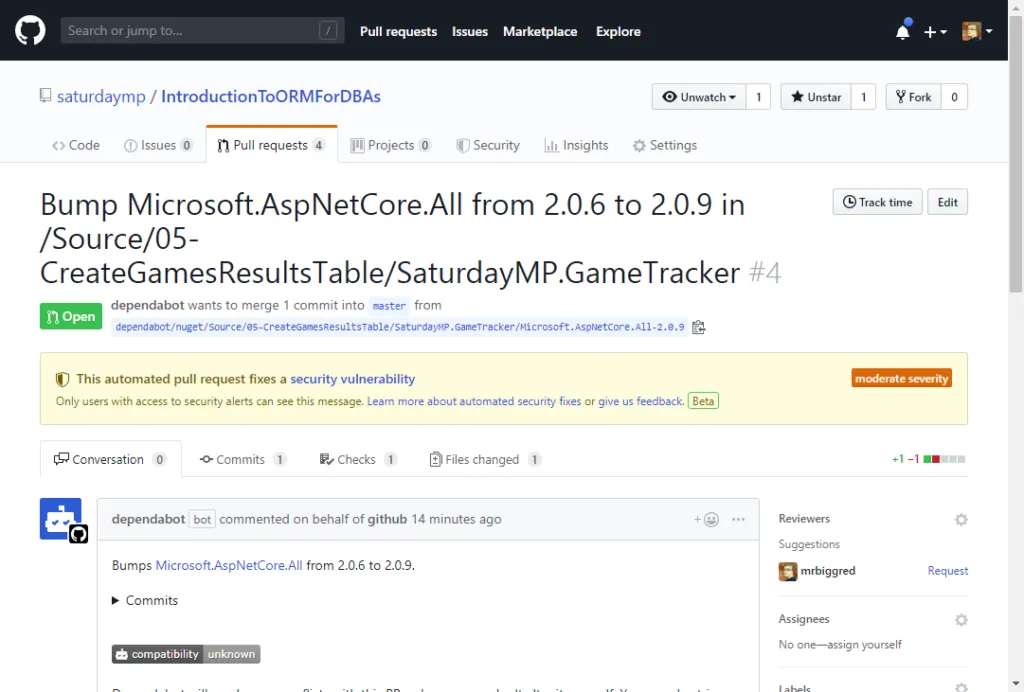Click the master base branch label
The height and width of the screenshot is (692, 1024).
pos(389,306)
